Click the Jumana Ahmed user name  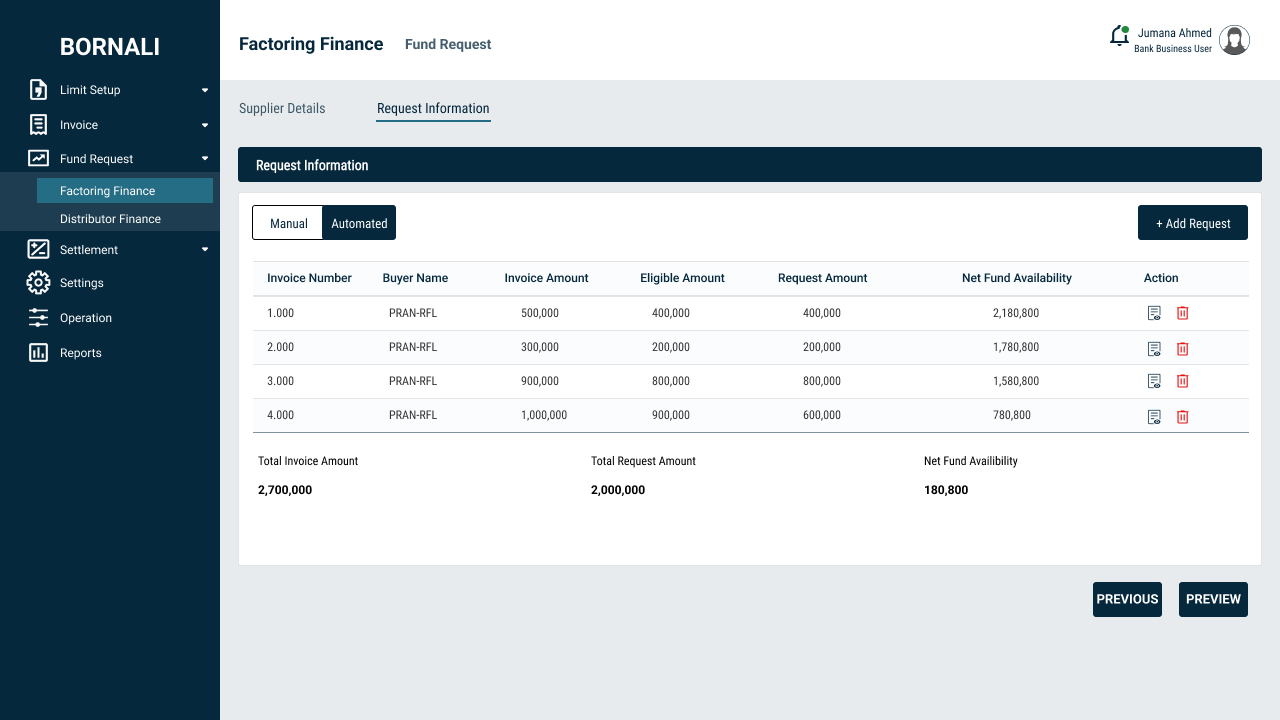1175,33
